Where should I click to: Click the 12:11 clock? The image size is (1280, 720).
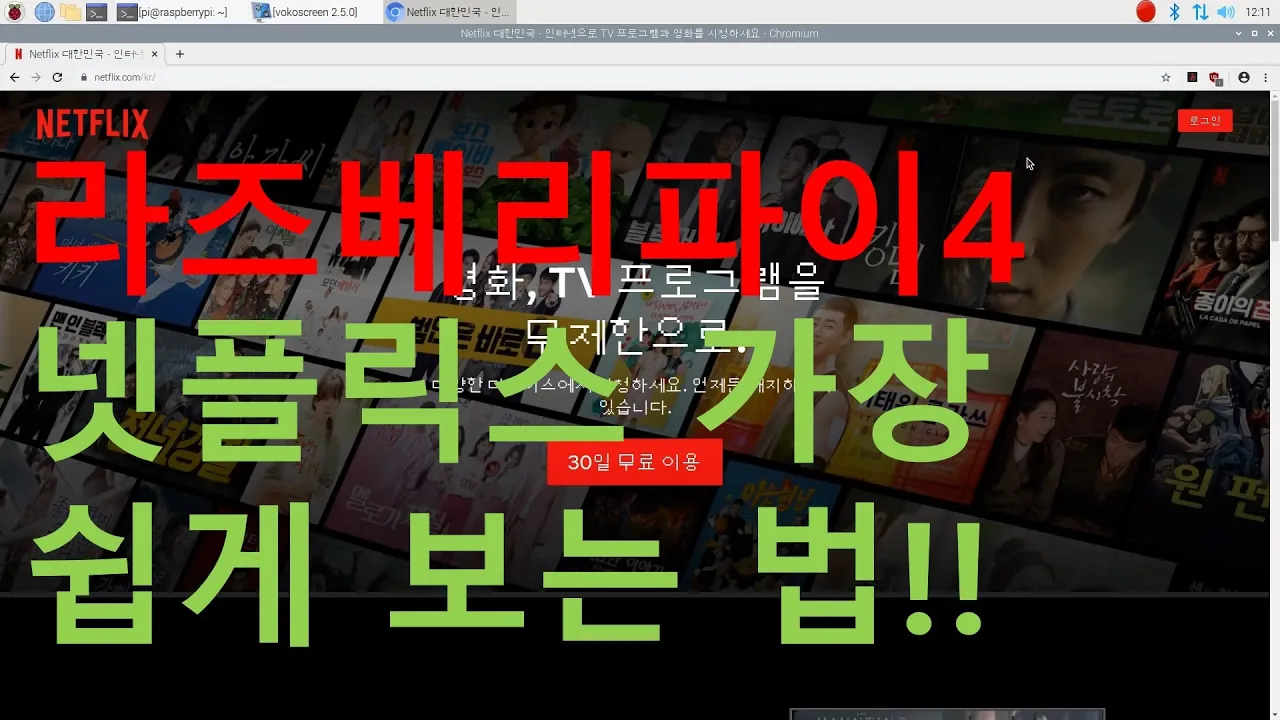tap(1258, 12)
